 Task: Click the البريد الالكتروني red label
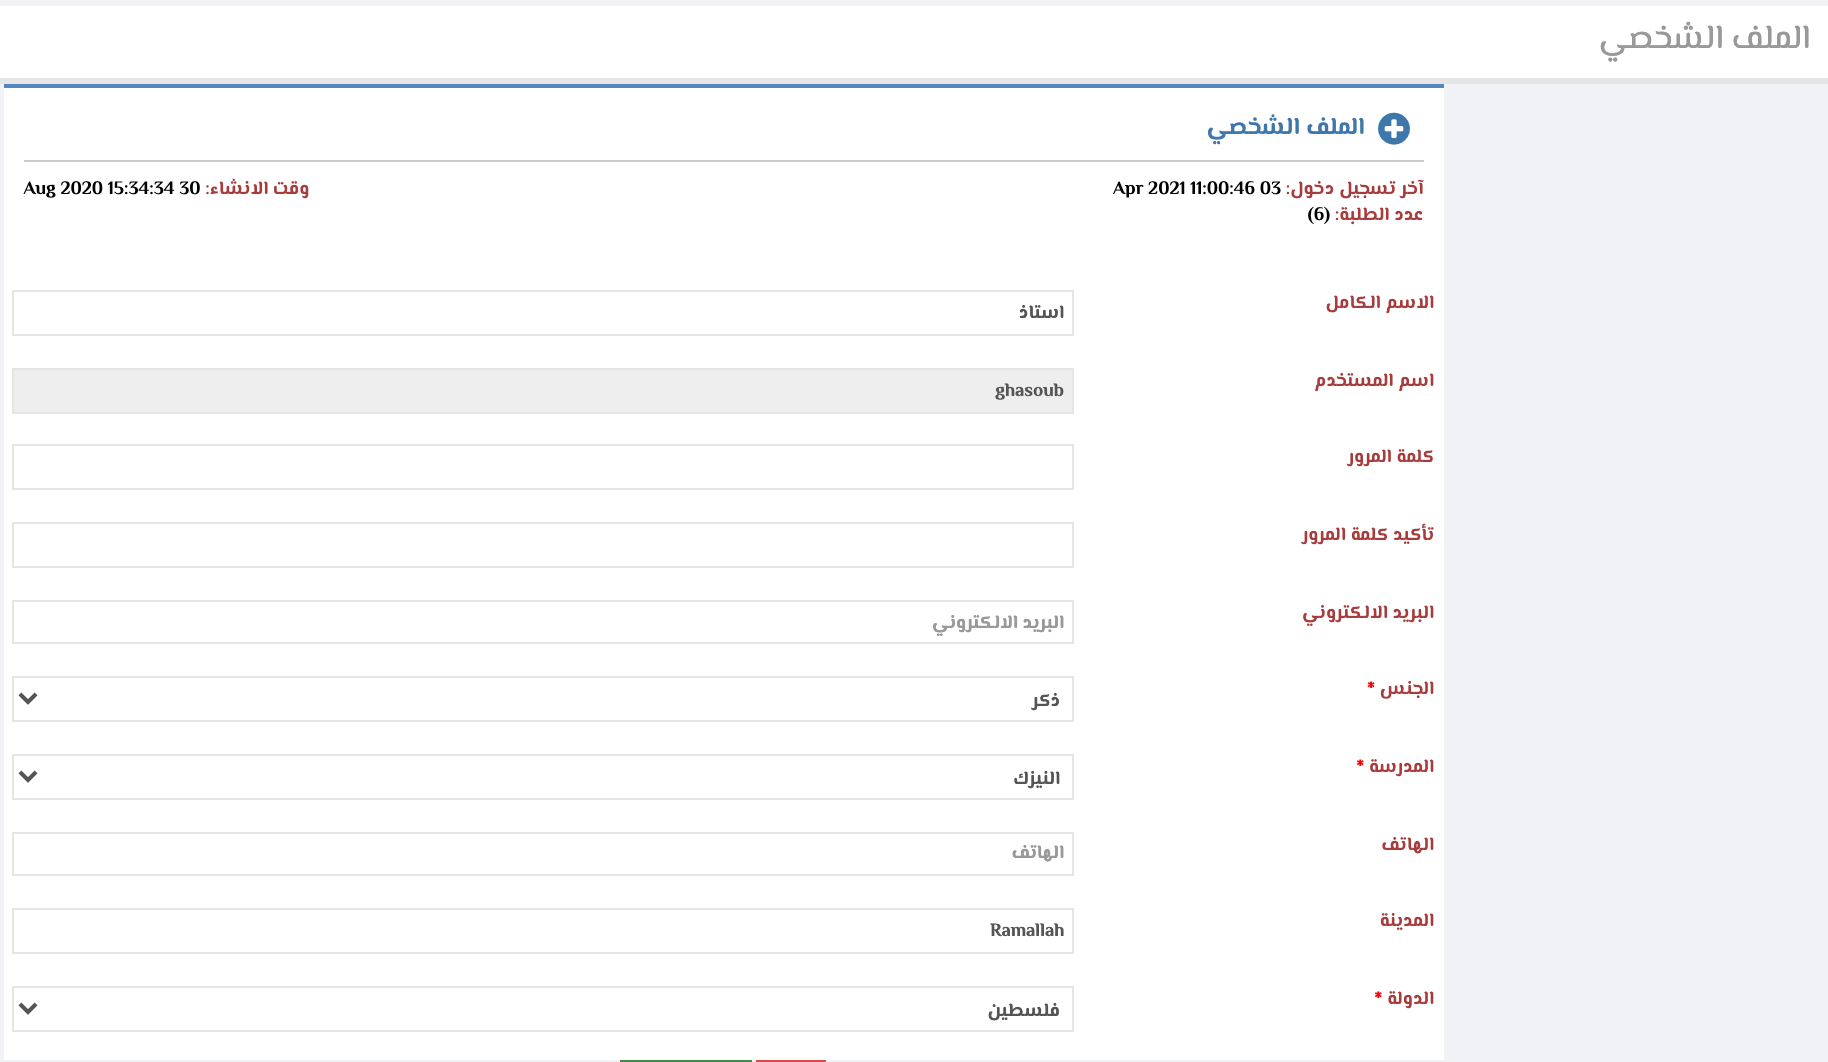coord(1367,612)
